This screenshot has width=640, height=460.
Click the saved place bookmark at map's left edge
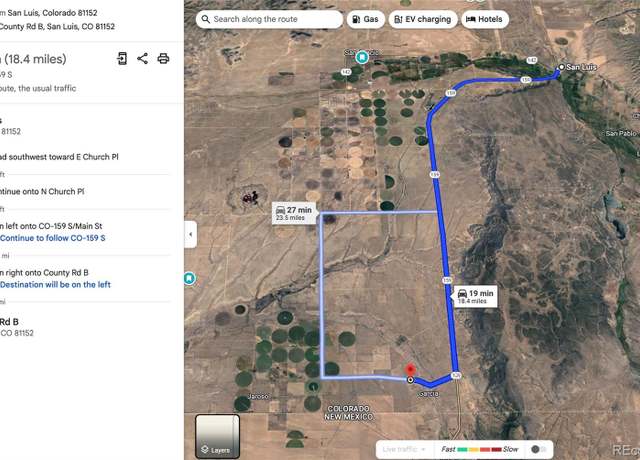click(189, 278)
